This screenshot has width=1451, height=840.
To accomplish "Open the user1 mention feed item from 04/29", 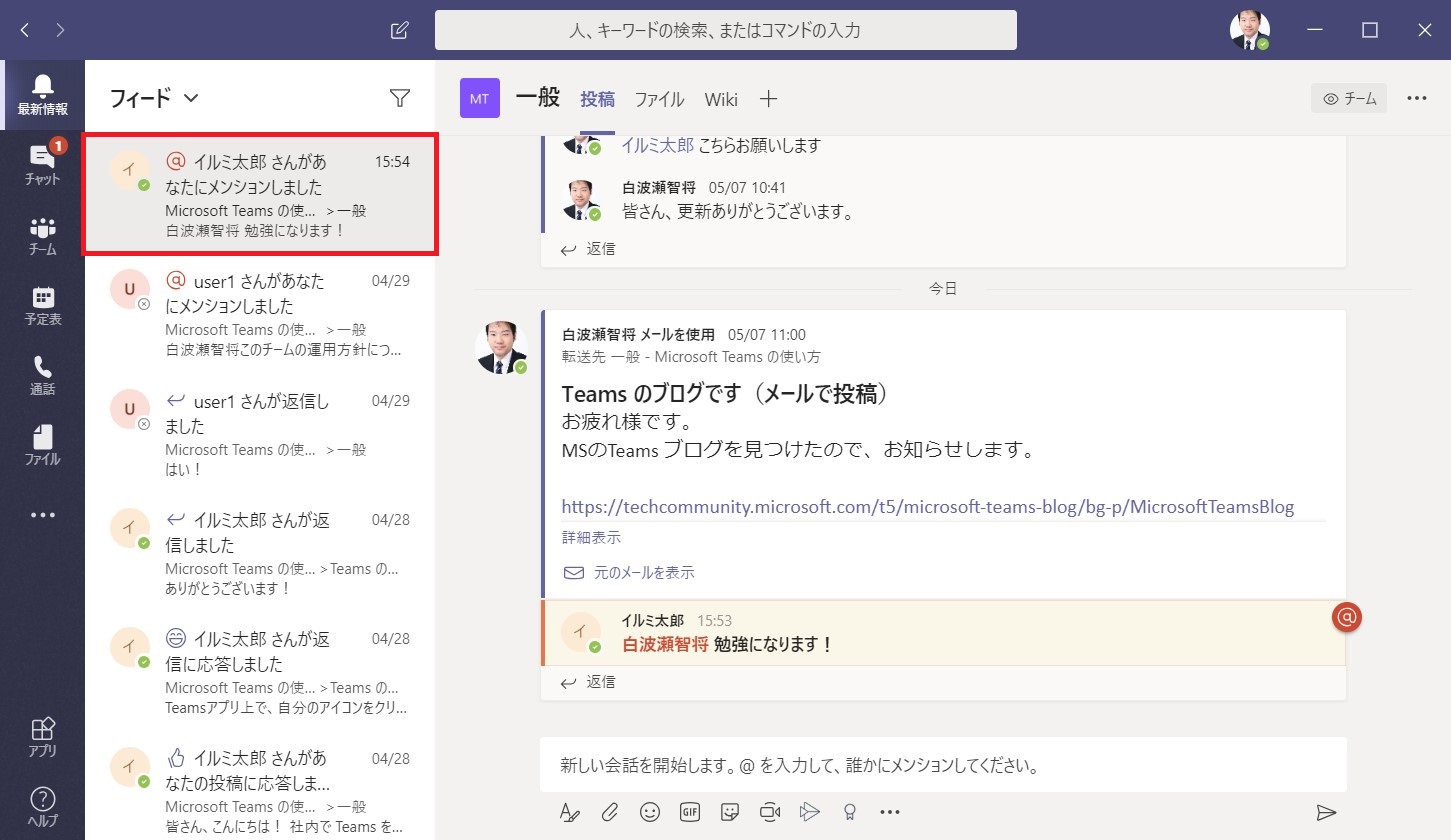I will pyautogui.click(x=260, y=314).
